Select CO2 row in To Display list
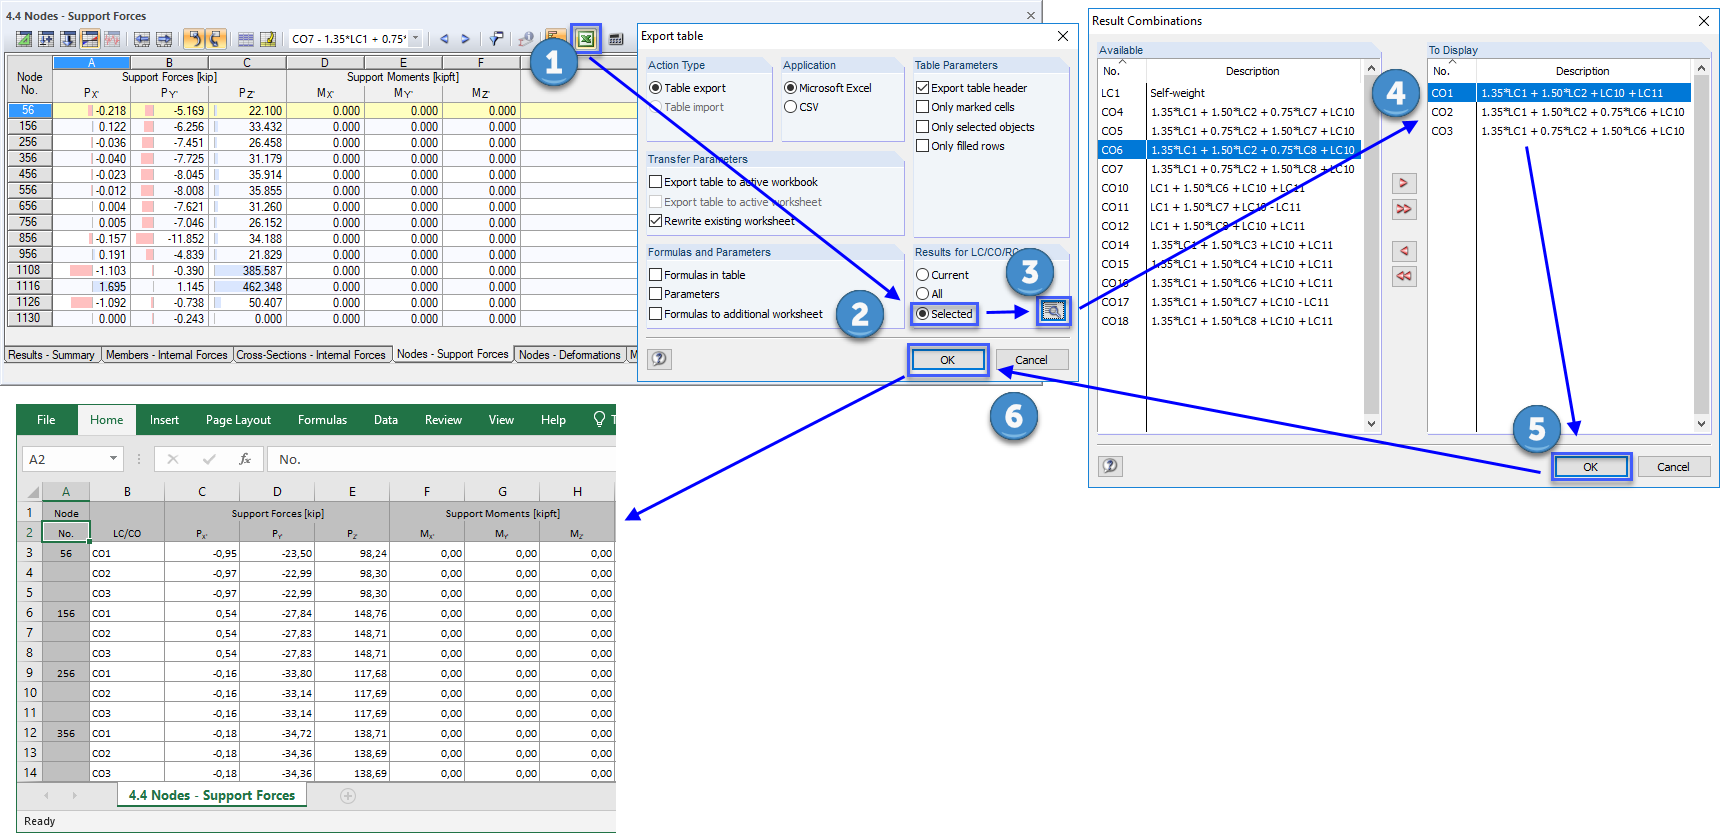Viewport: 1720px width, 833px height. [x=1559, y=112]
